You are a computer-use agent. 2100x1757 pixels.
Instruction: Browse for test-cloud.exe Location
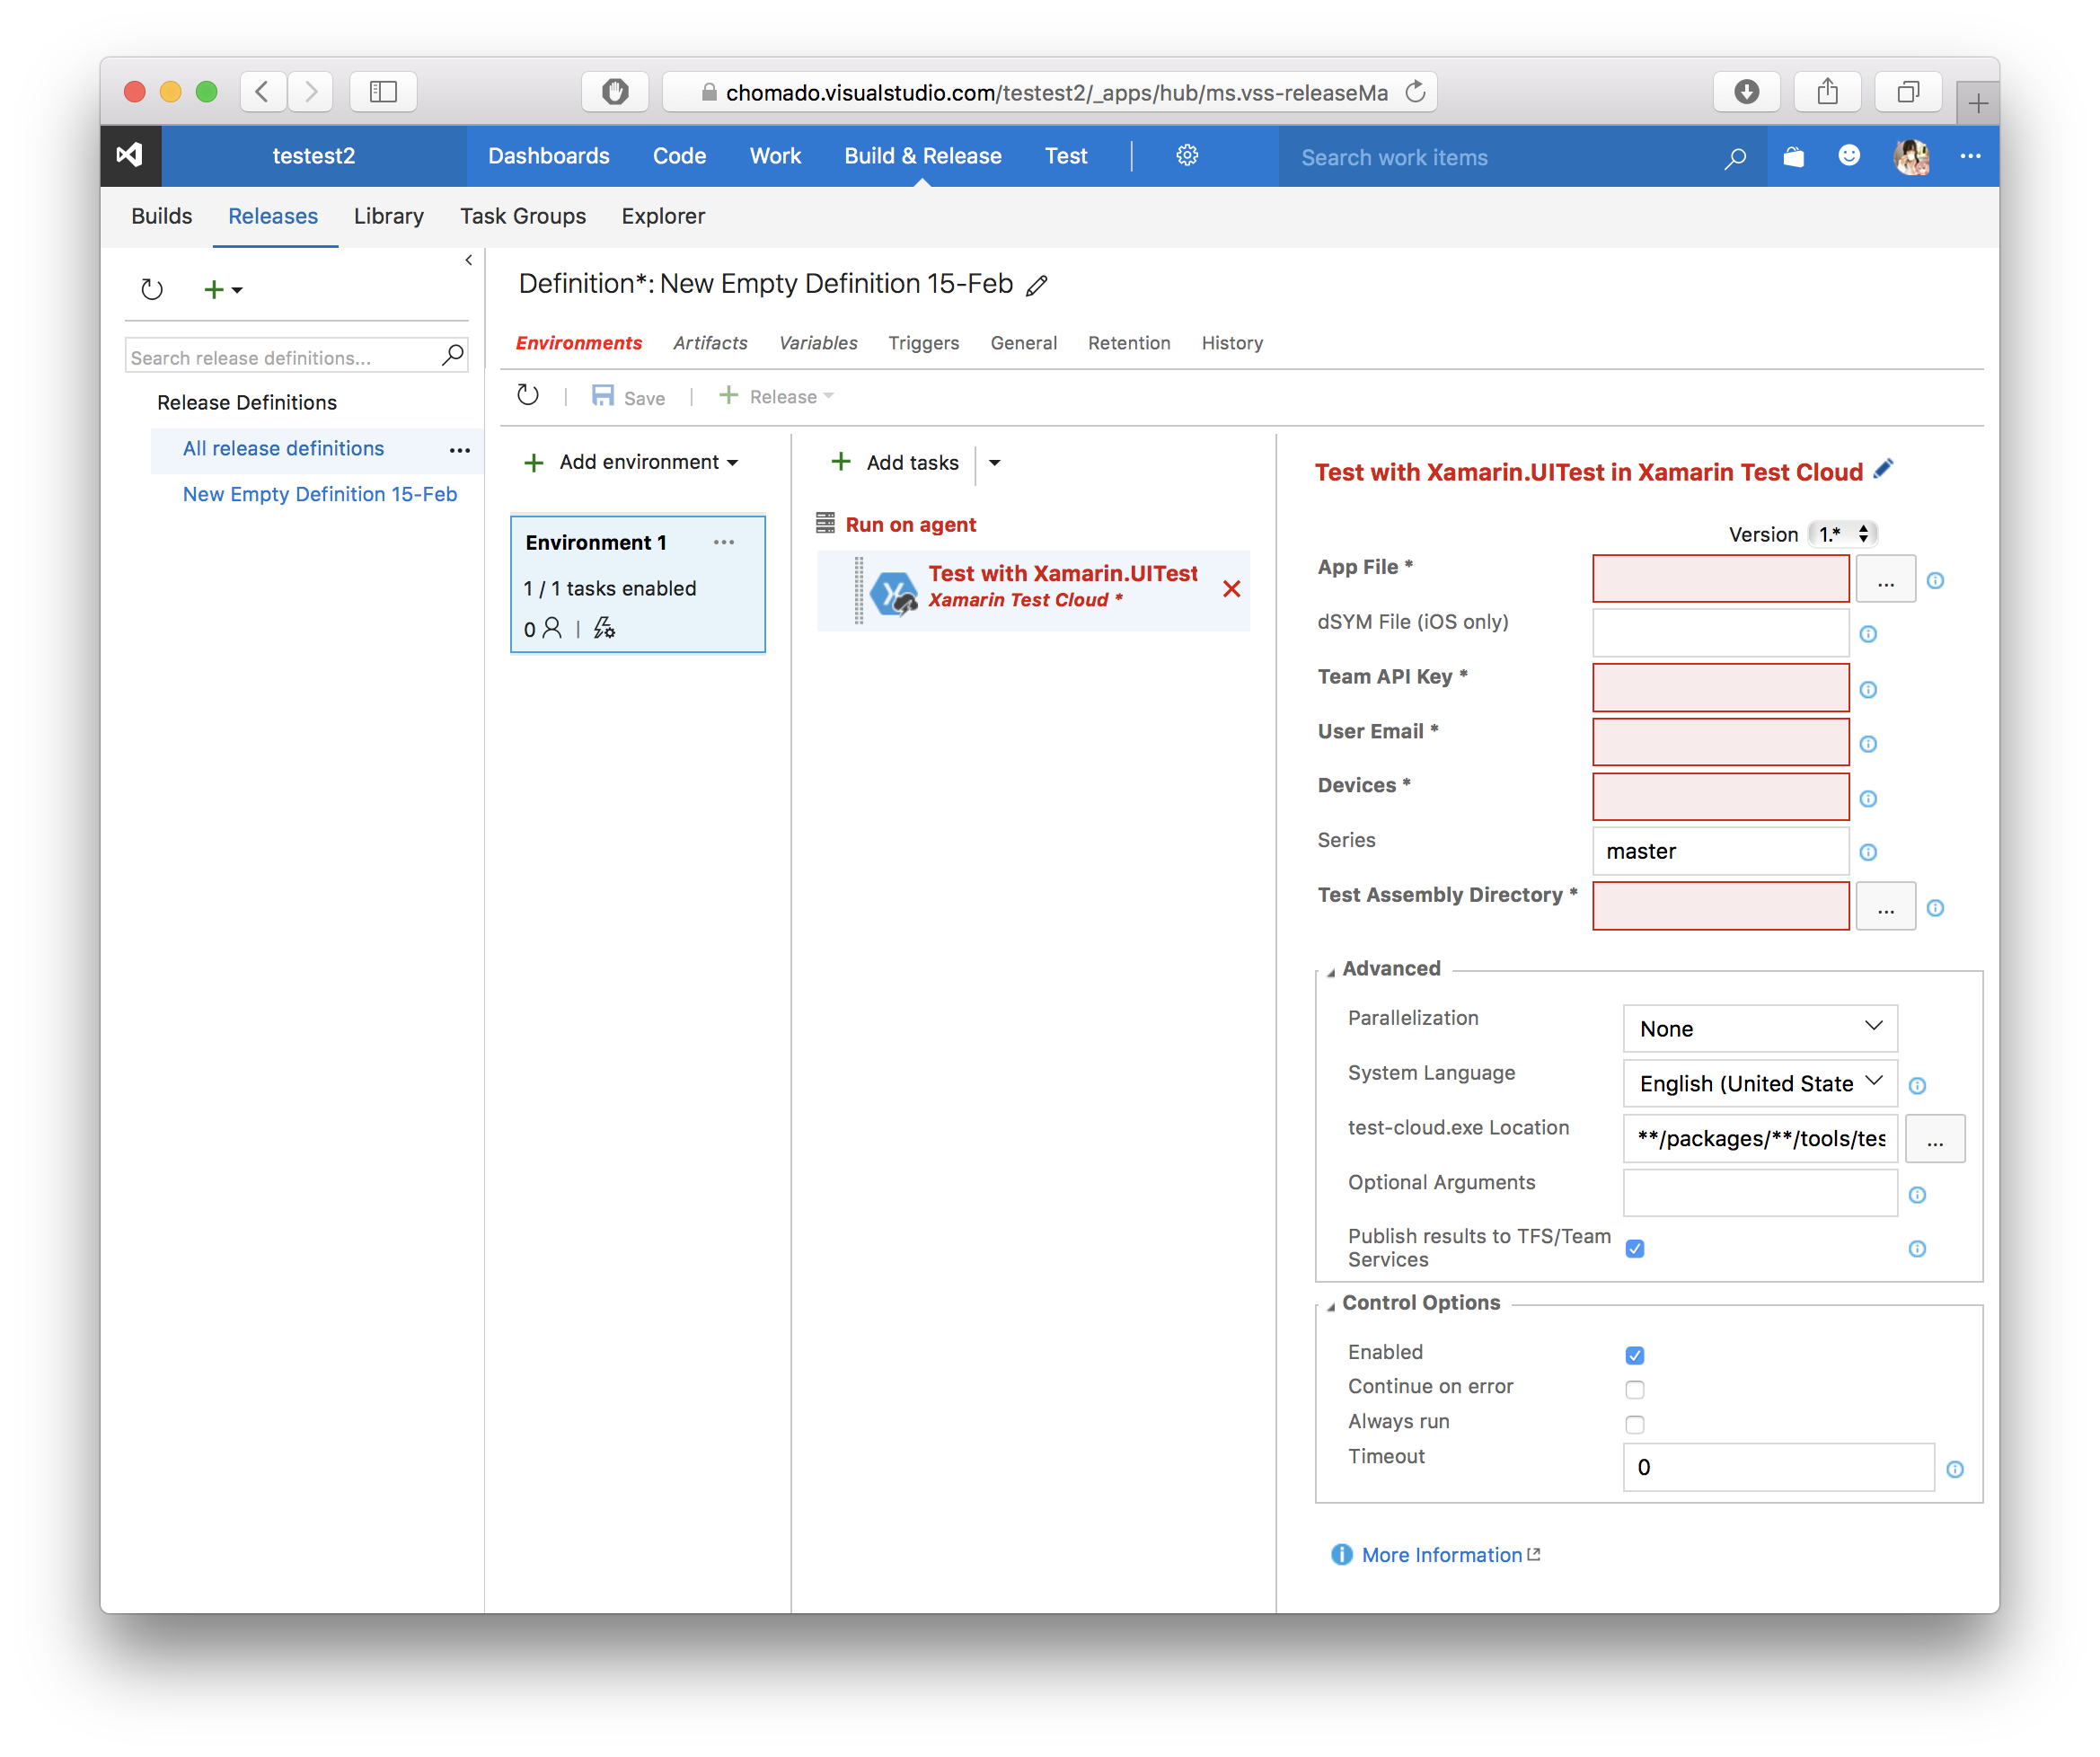pyautogui.click(x=1934, y=1138)
